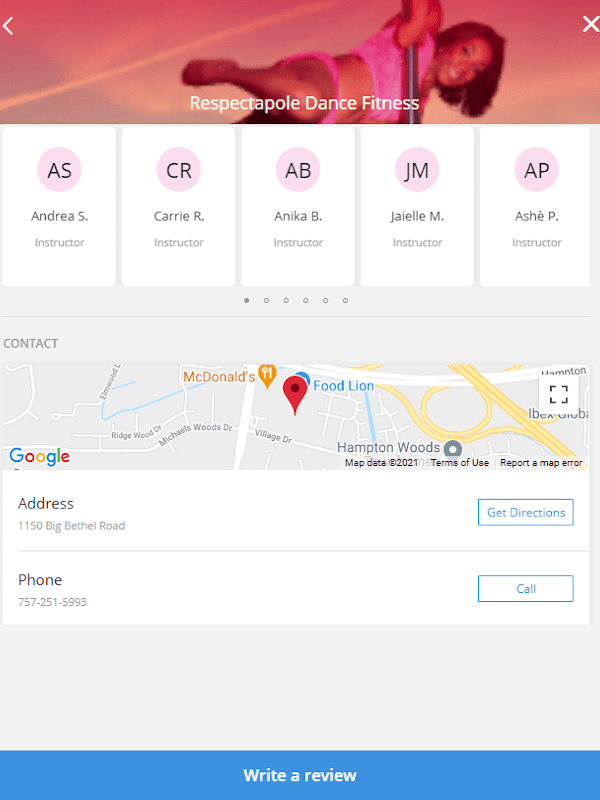Jump to last instructor carousel page dot
Screen dimensions: 600x800
(x=345, y=301)
